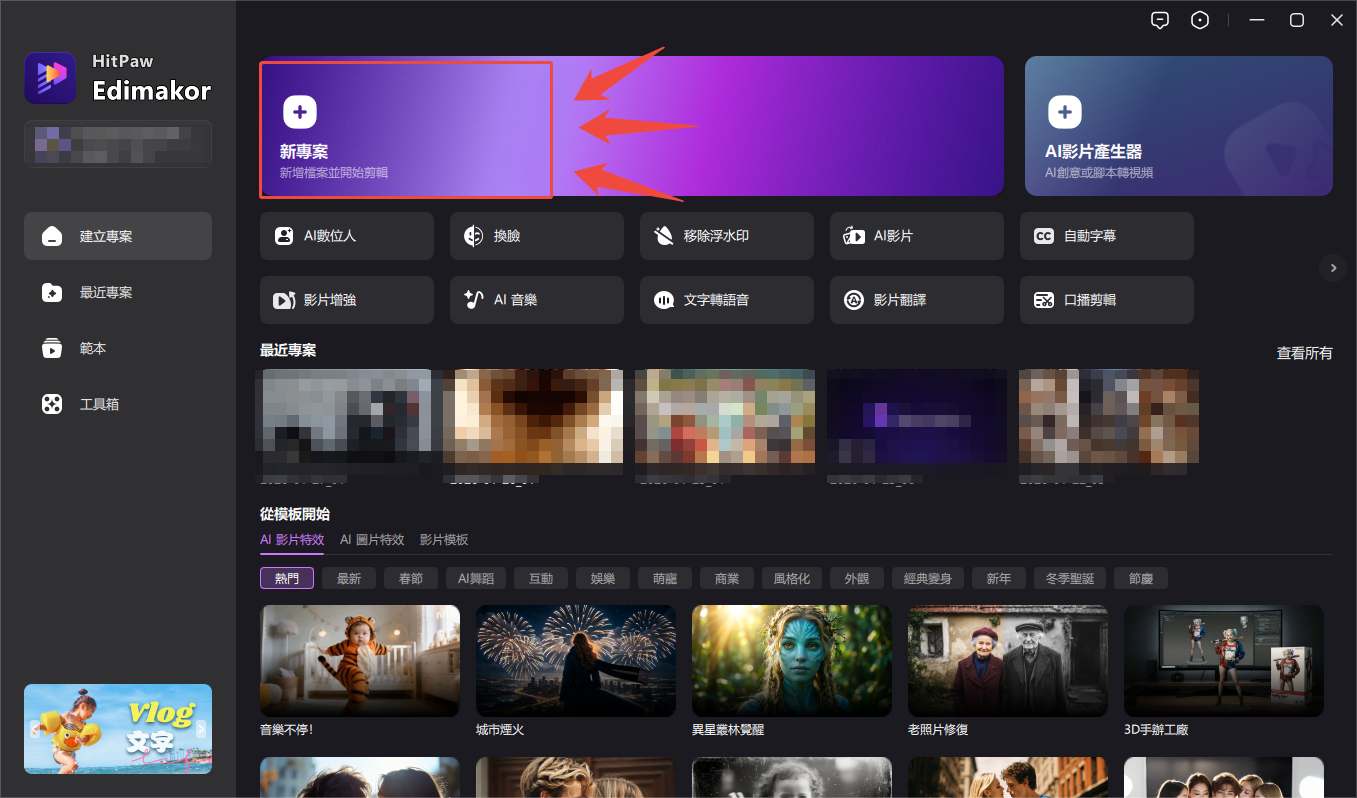Switch to the 影片模板 tab
Viewport: 1357px width, 798px height.
(444, 539)
